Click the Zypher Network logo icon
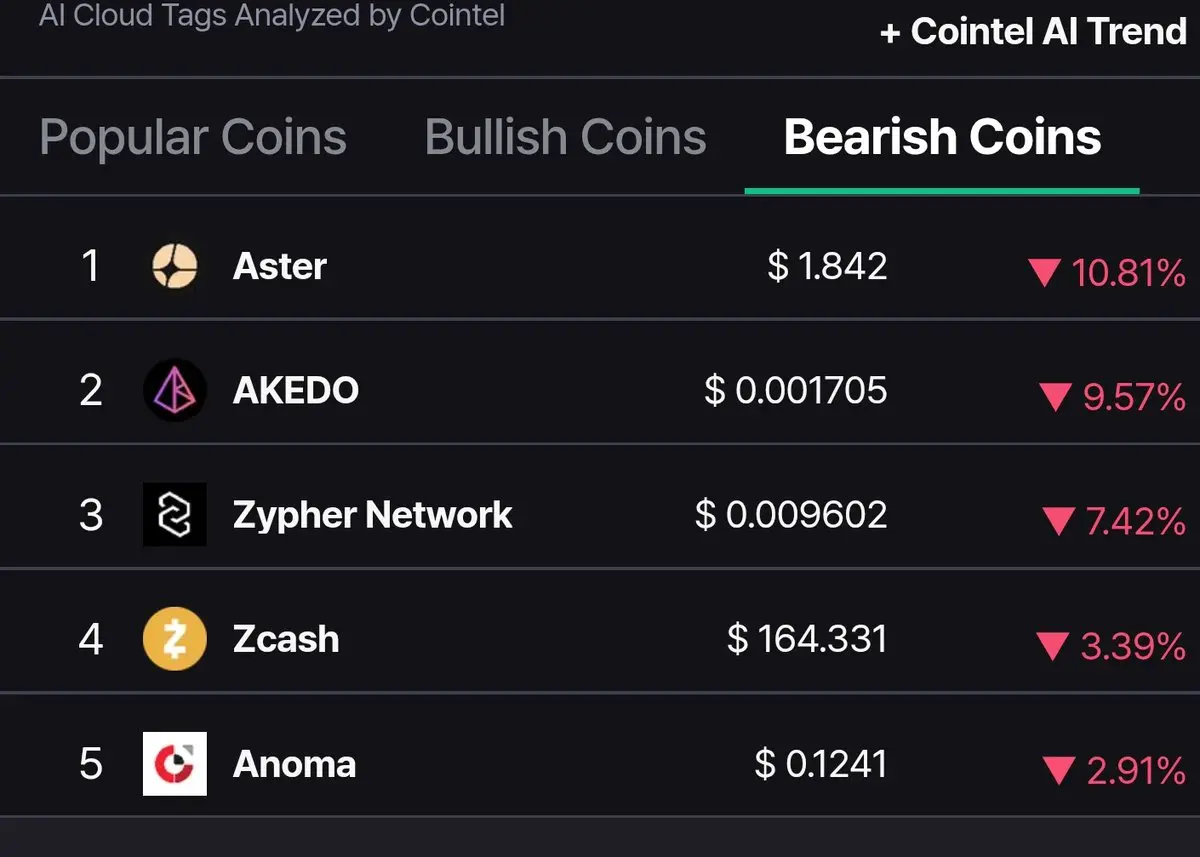This screenshot has width=1200, height=857. [175, 515]
